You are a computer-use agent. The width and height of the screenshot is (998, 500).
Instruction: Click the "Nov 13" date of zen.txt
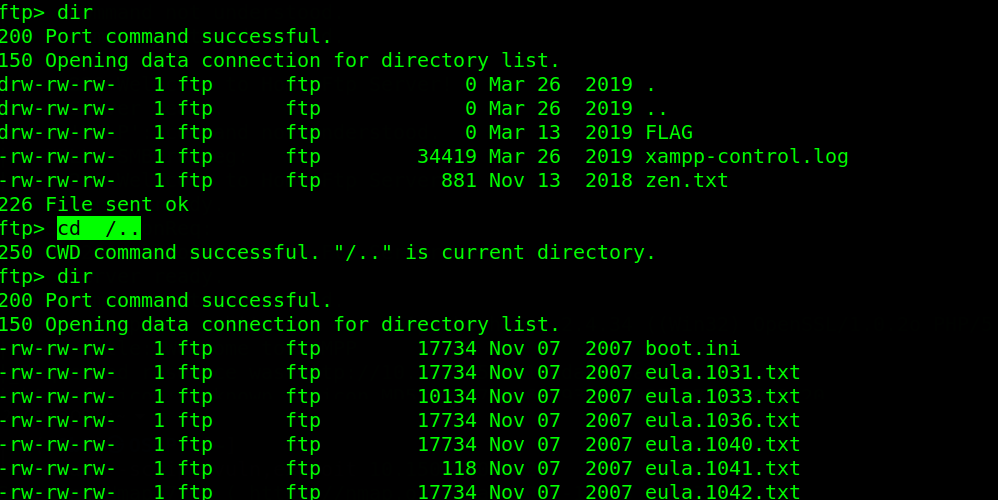[x=524, y=181]
